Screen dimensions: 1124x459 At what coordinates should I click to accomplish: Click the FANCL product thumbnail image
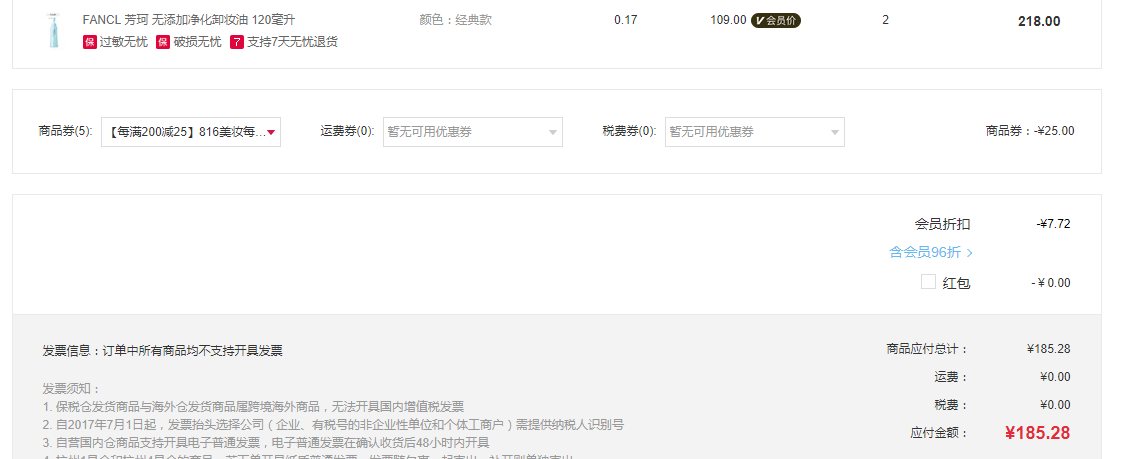53,31
